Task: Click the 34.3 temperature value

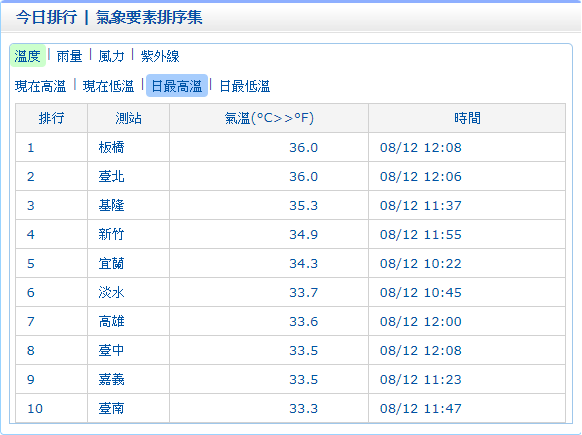Action: click(304, 264)
